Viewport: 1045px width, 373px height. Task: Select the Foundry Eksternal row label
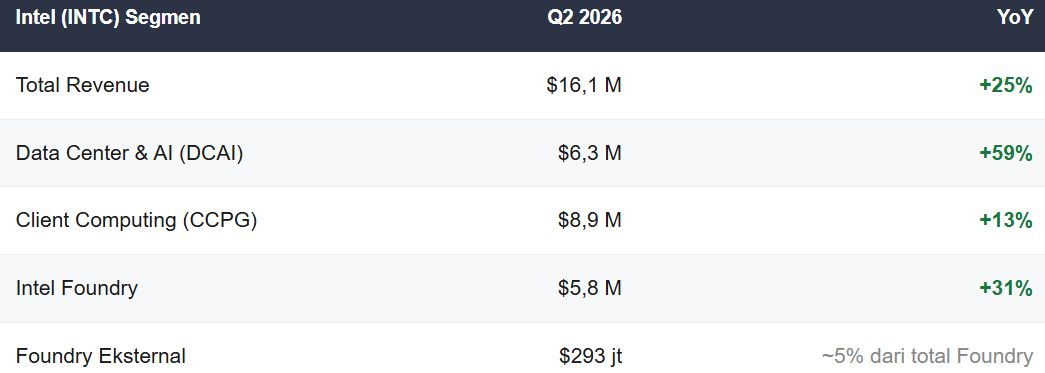tap(101, 356)
